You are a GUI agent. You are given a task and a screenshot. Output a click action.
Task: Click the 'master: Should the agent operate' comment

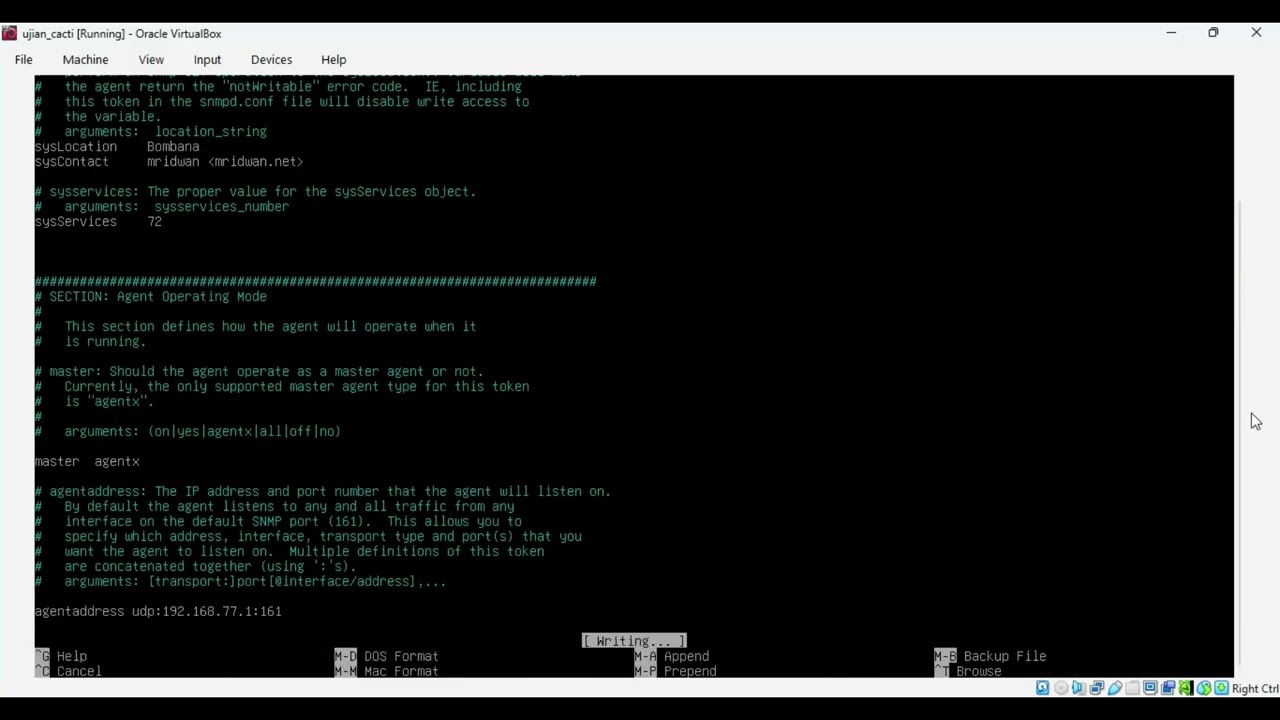pos(259,371)
